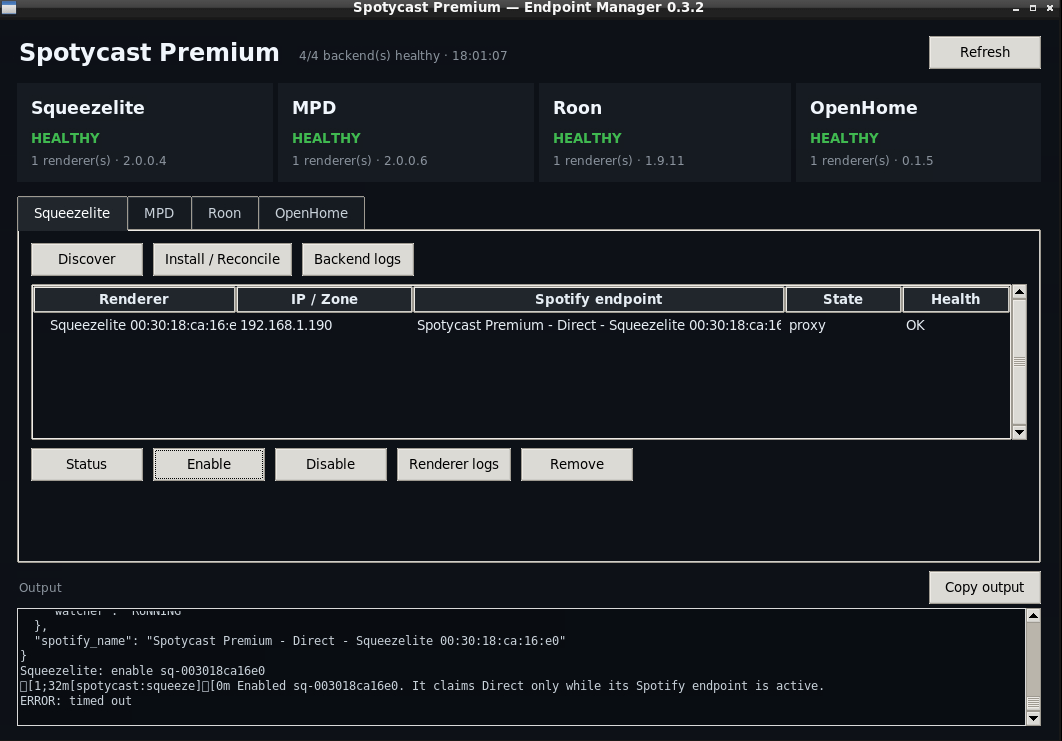Switch to the MPD tab
The width and height of the screenshot is (1062, 741).
click(x=159, y=213)
